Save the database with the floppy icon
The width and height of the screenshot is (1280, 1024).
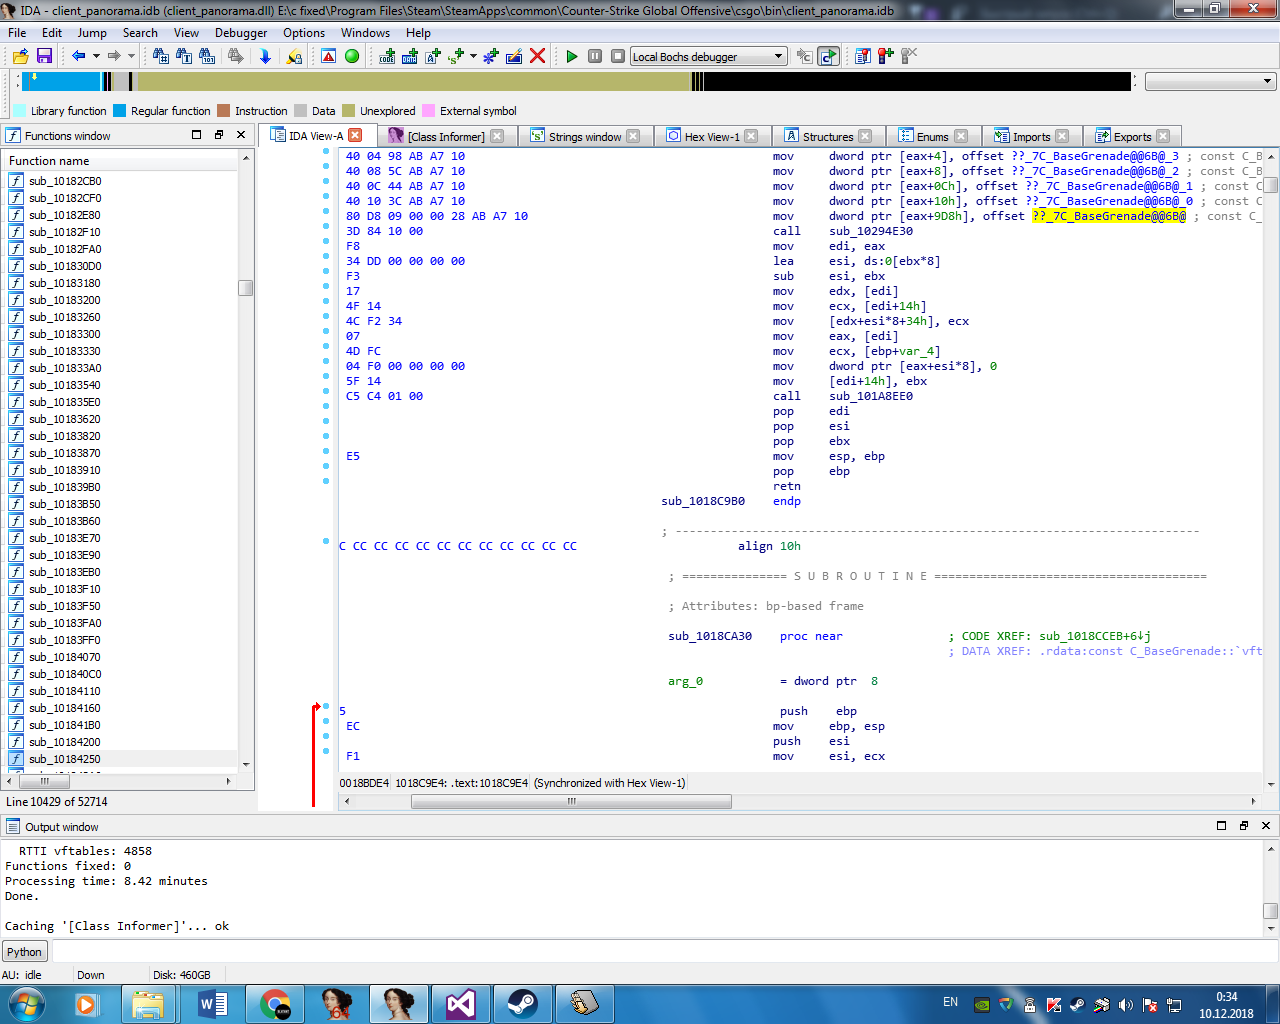click(x=44, y=57)
